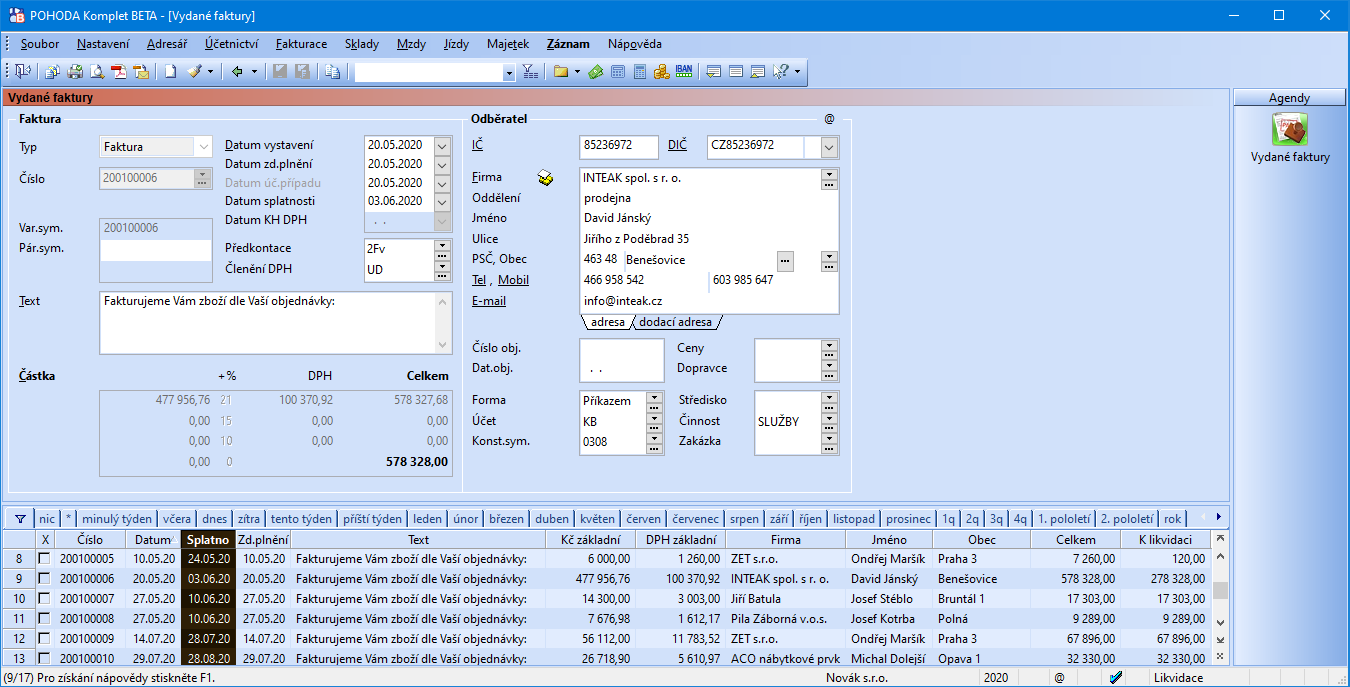Click the Pár.sym. input field
Screen dimensions: 1350x687
156,250
